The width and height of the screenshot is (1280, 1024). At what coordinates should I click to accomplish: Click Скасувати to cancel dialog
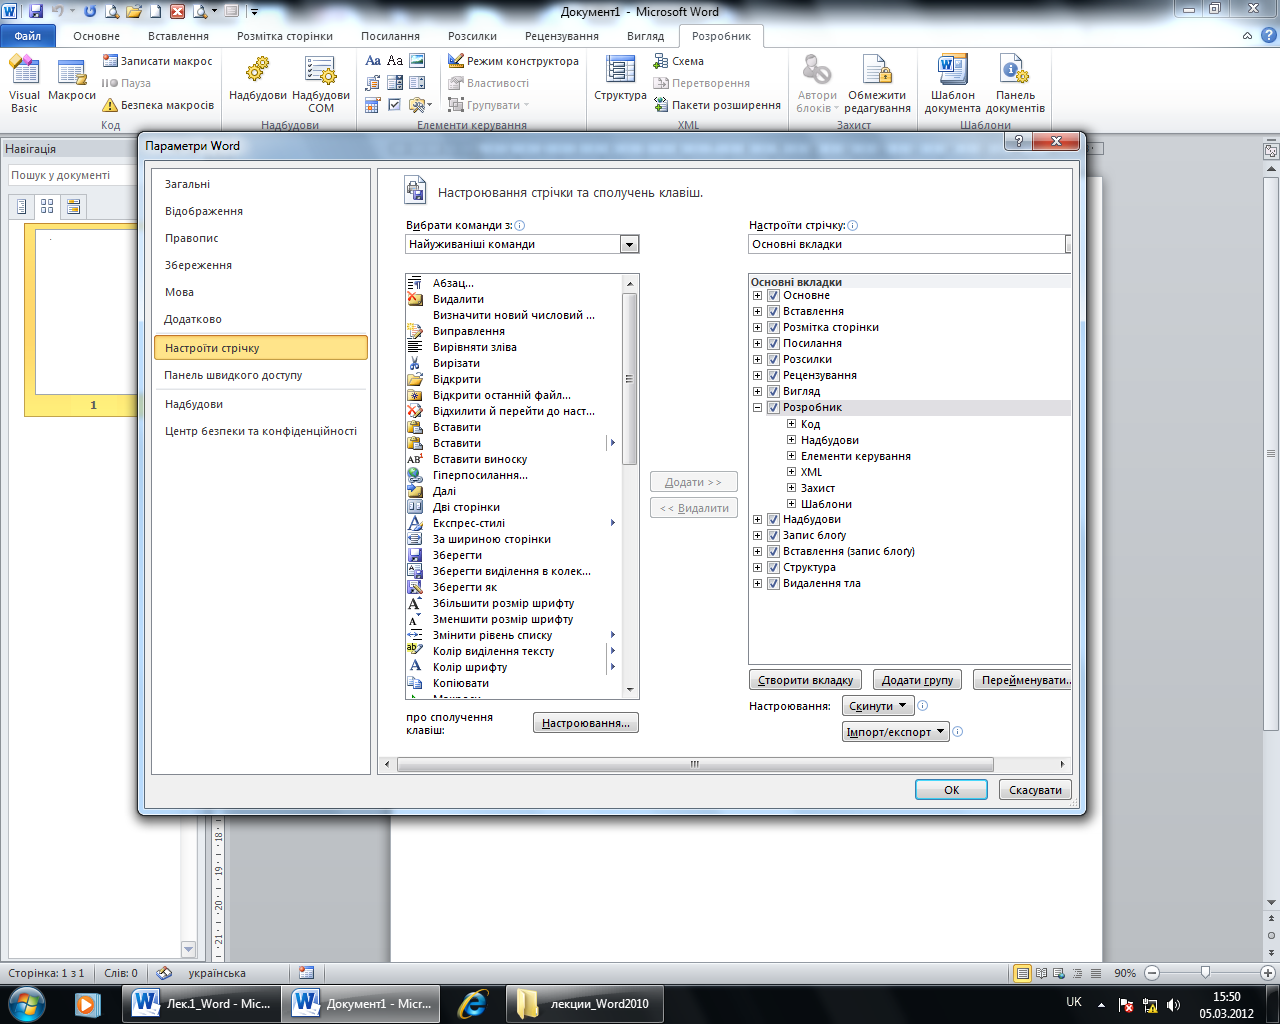(1035, 790)
